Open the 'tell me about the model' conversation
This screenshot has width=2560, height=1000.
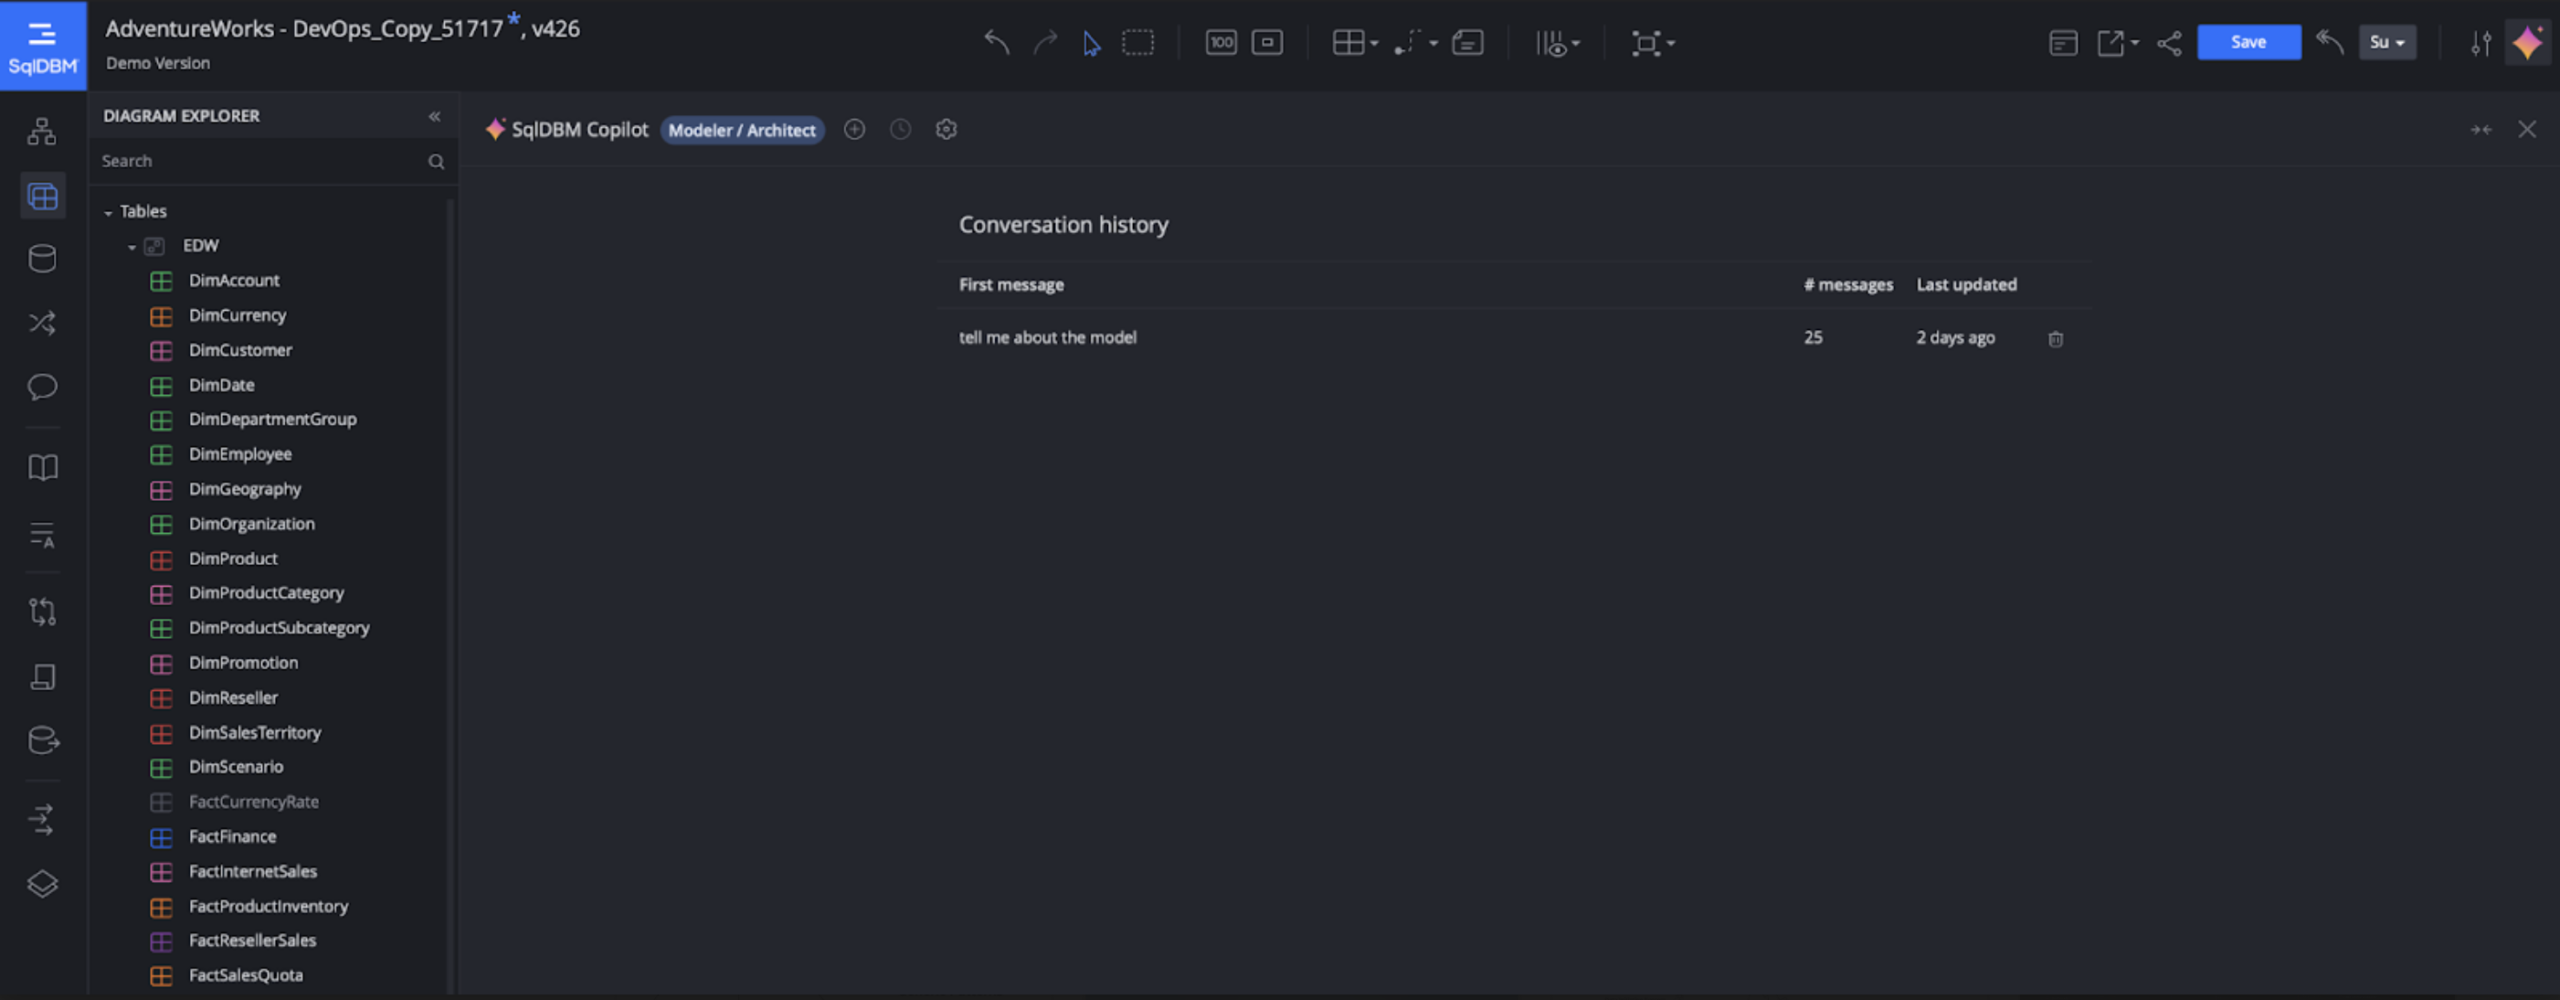tap(1047, 337)
